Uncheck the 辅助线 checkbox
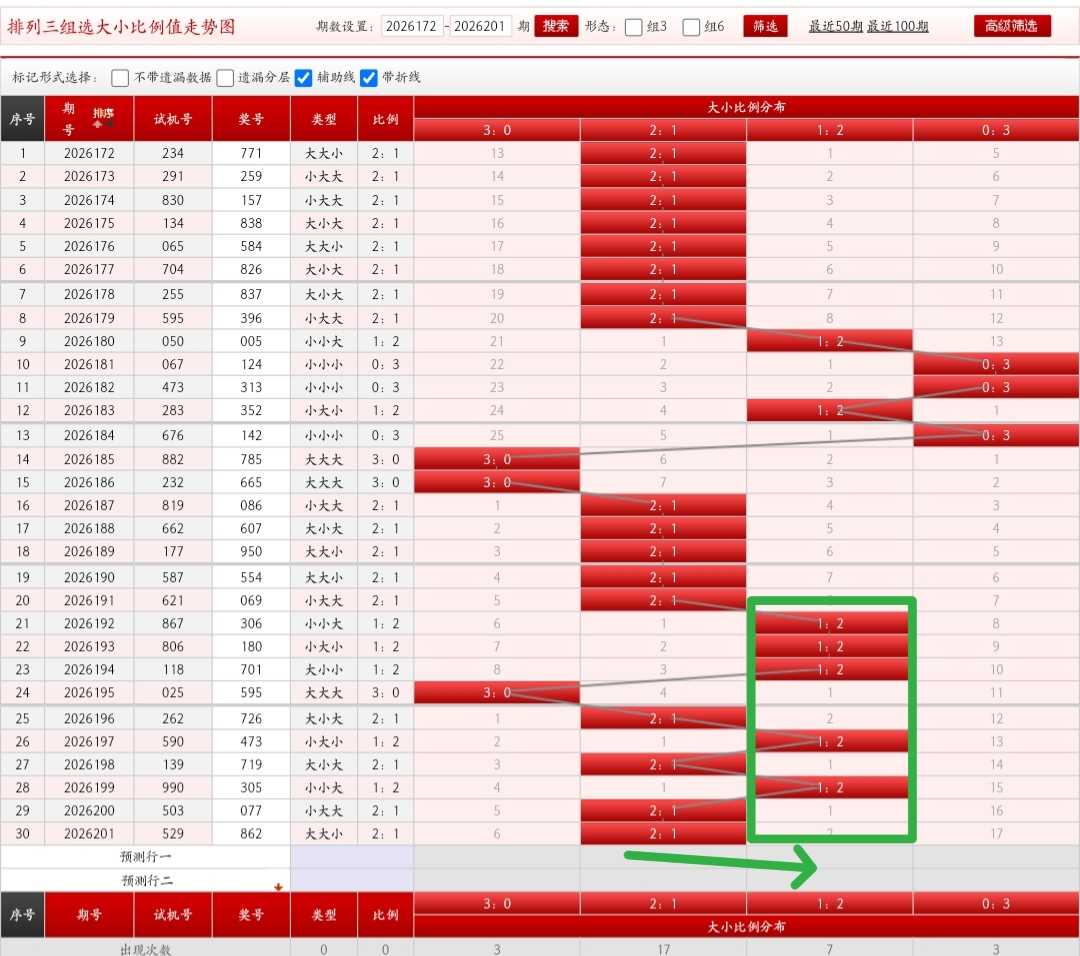1080x956 pixels. [x=303, y=78]
